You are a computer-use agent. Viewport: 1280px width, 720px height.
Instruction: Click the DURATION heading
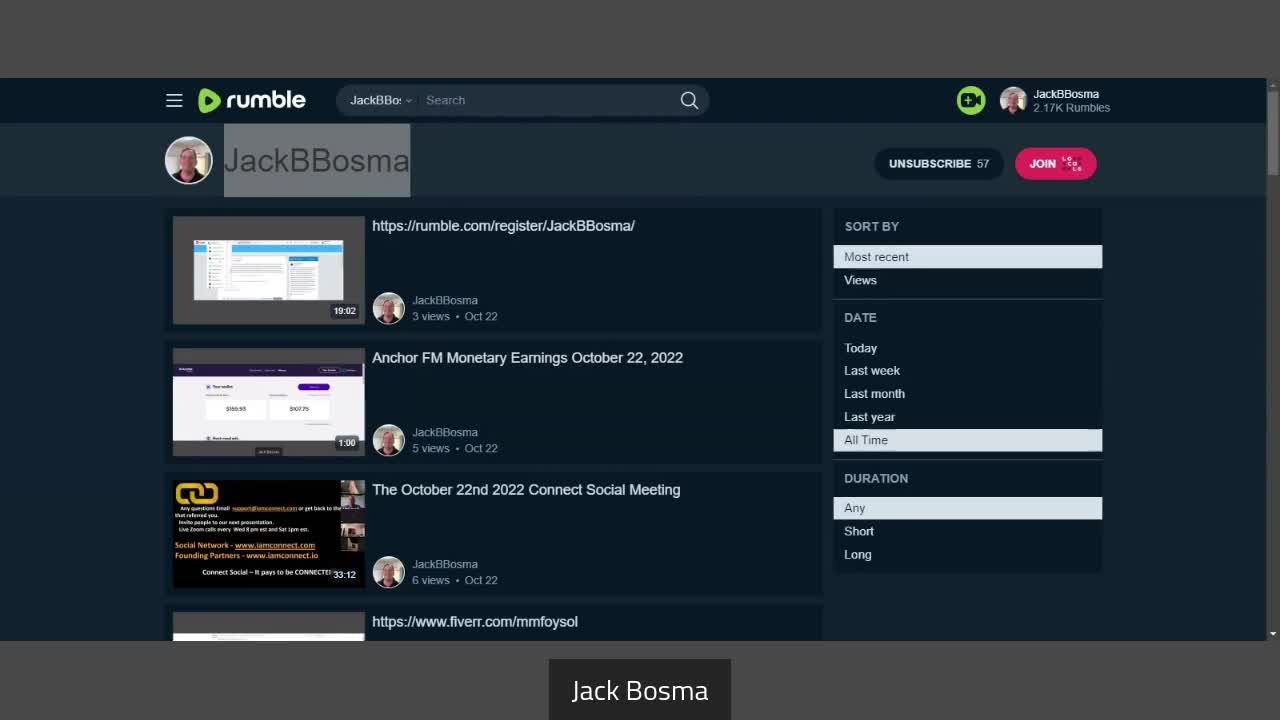coord(876,479)
